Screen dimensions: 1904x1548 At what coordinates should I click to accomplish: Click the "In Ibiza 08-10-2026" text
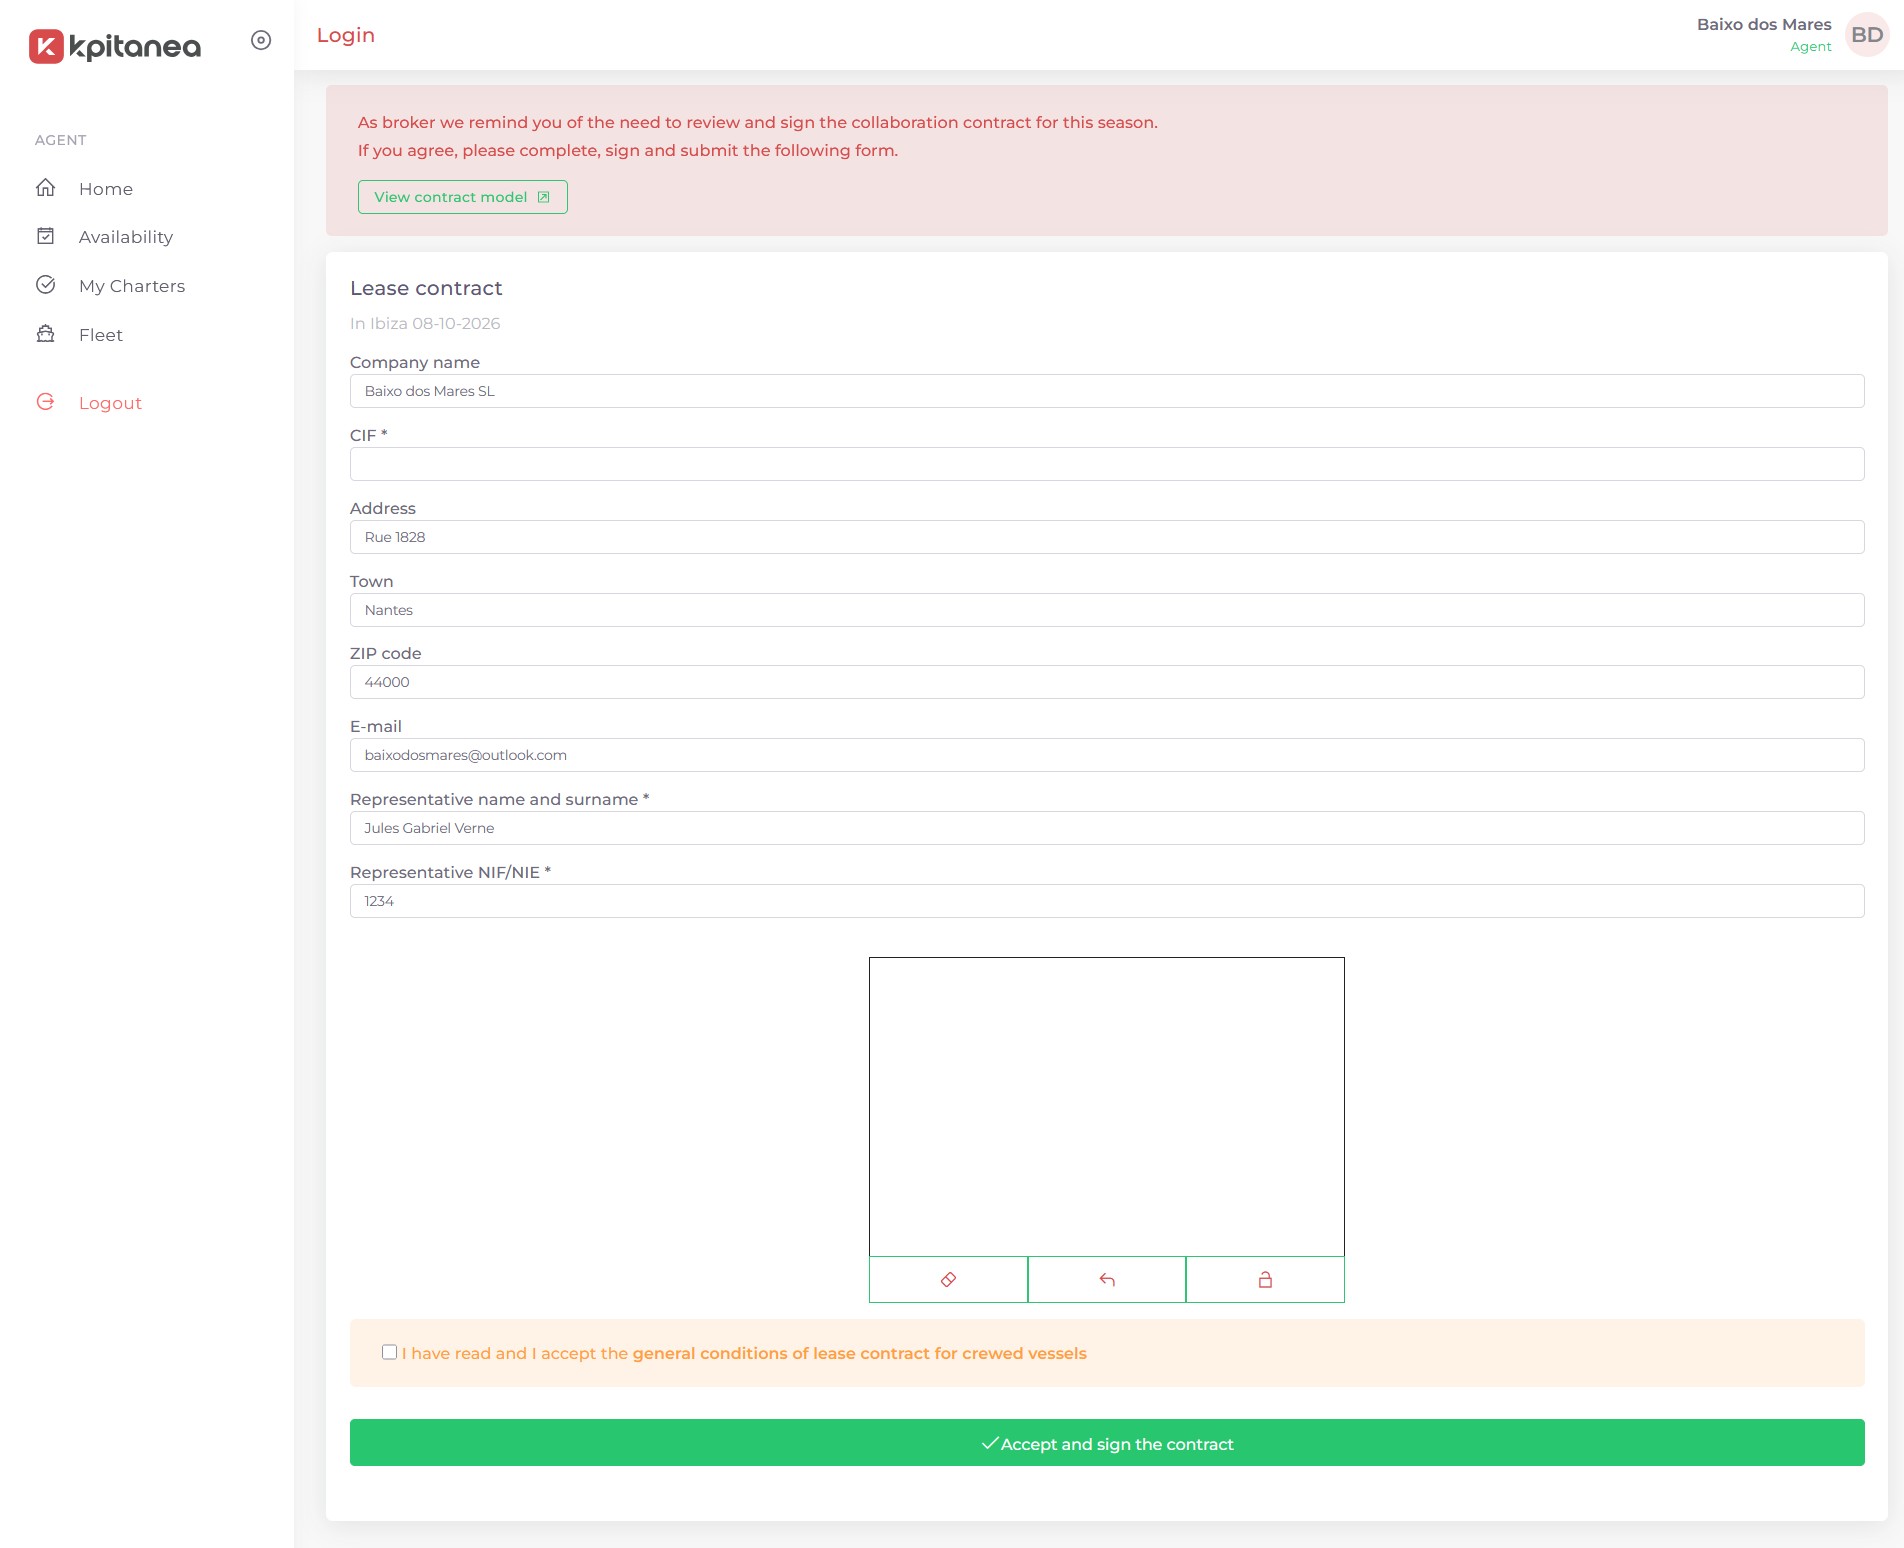click(425, 323)
